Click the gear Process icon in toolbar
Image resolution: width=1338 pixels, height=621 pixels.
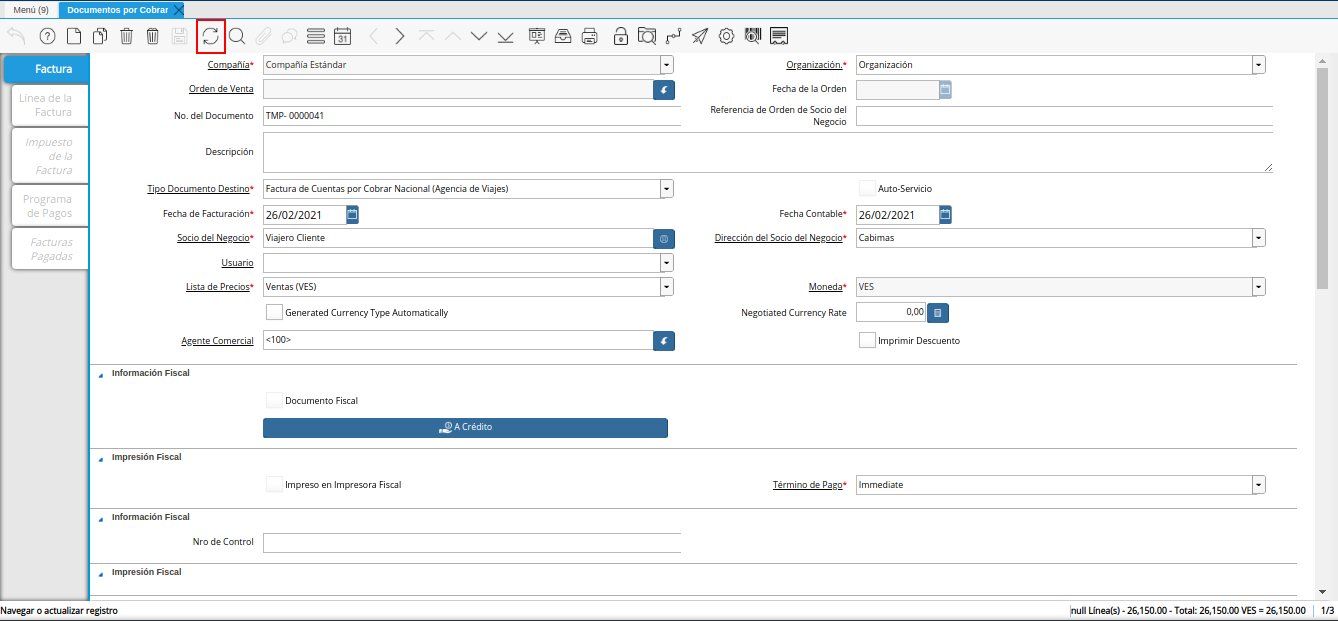727,37
